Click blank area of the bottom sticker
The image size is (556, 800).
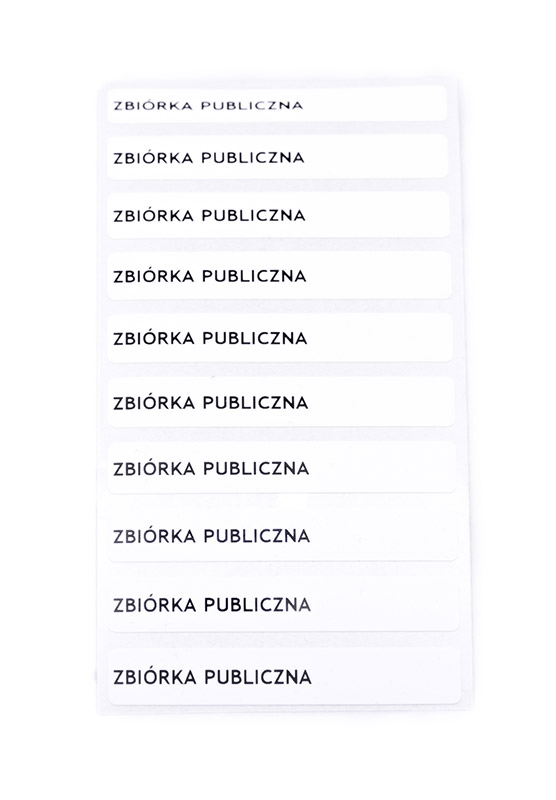386,677
